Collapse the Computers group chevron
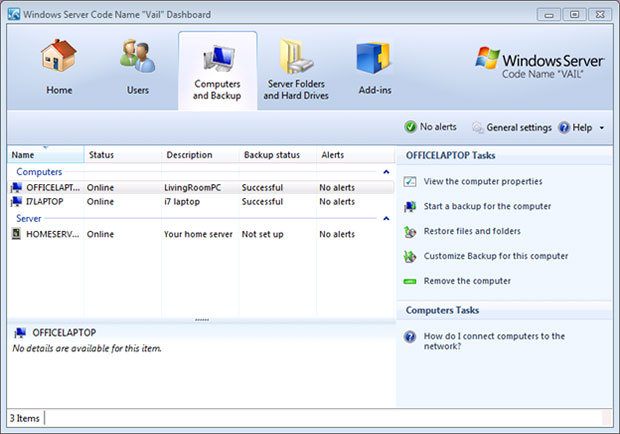 [386, 172]
